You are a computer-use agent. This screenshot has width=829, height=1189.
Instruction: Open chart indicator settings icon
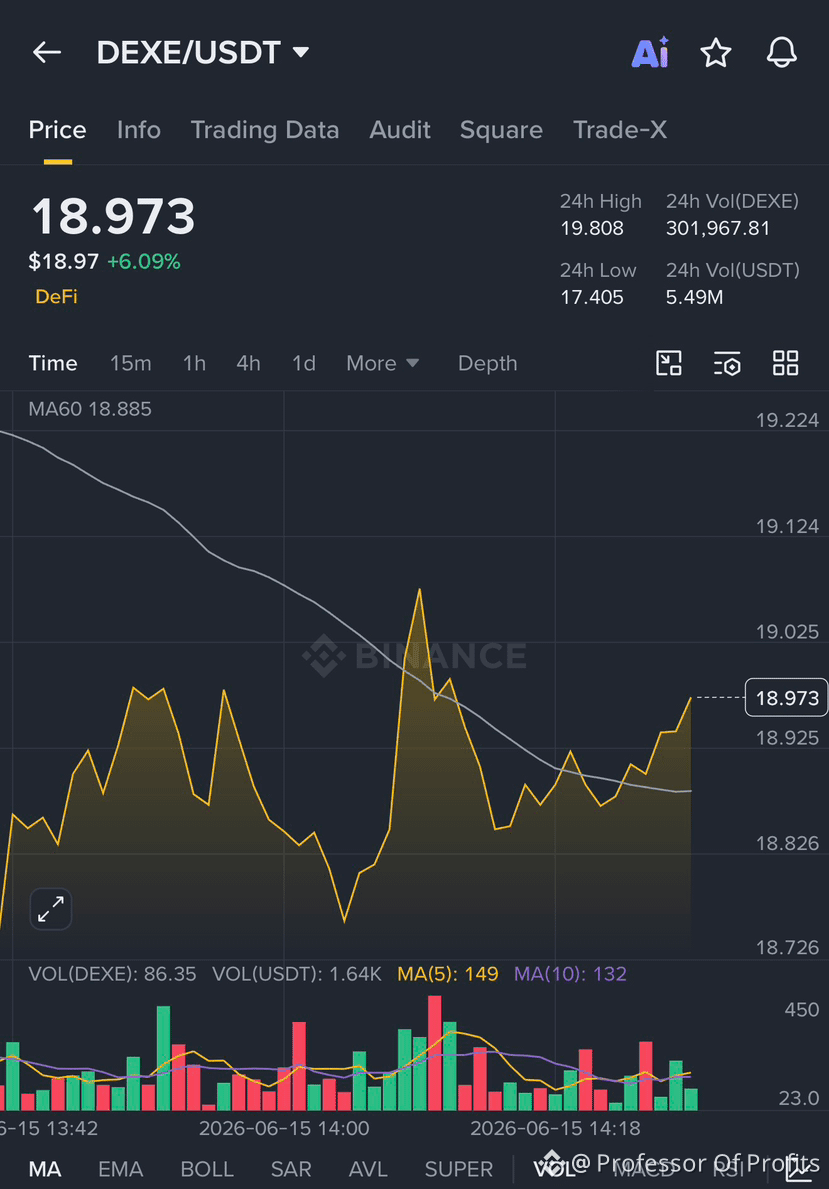(727, 363)
